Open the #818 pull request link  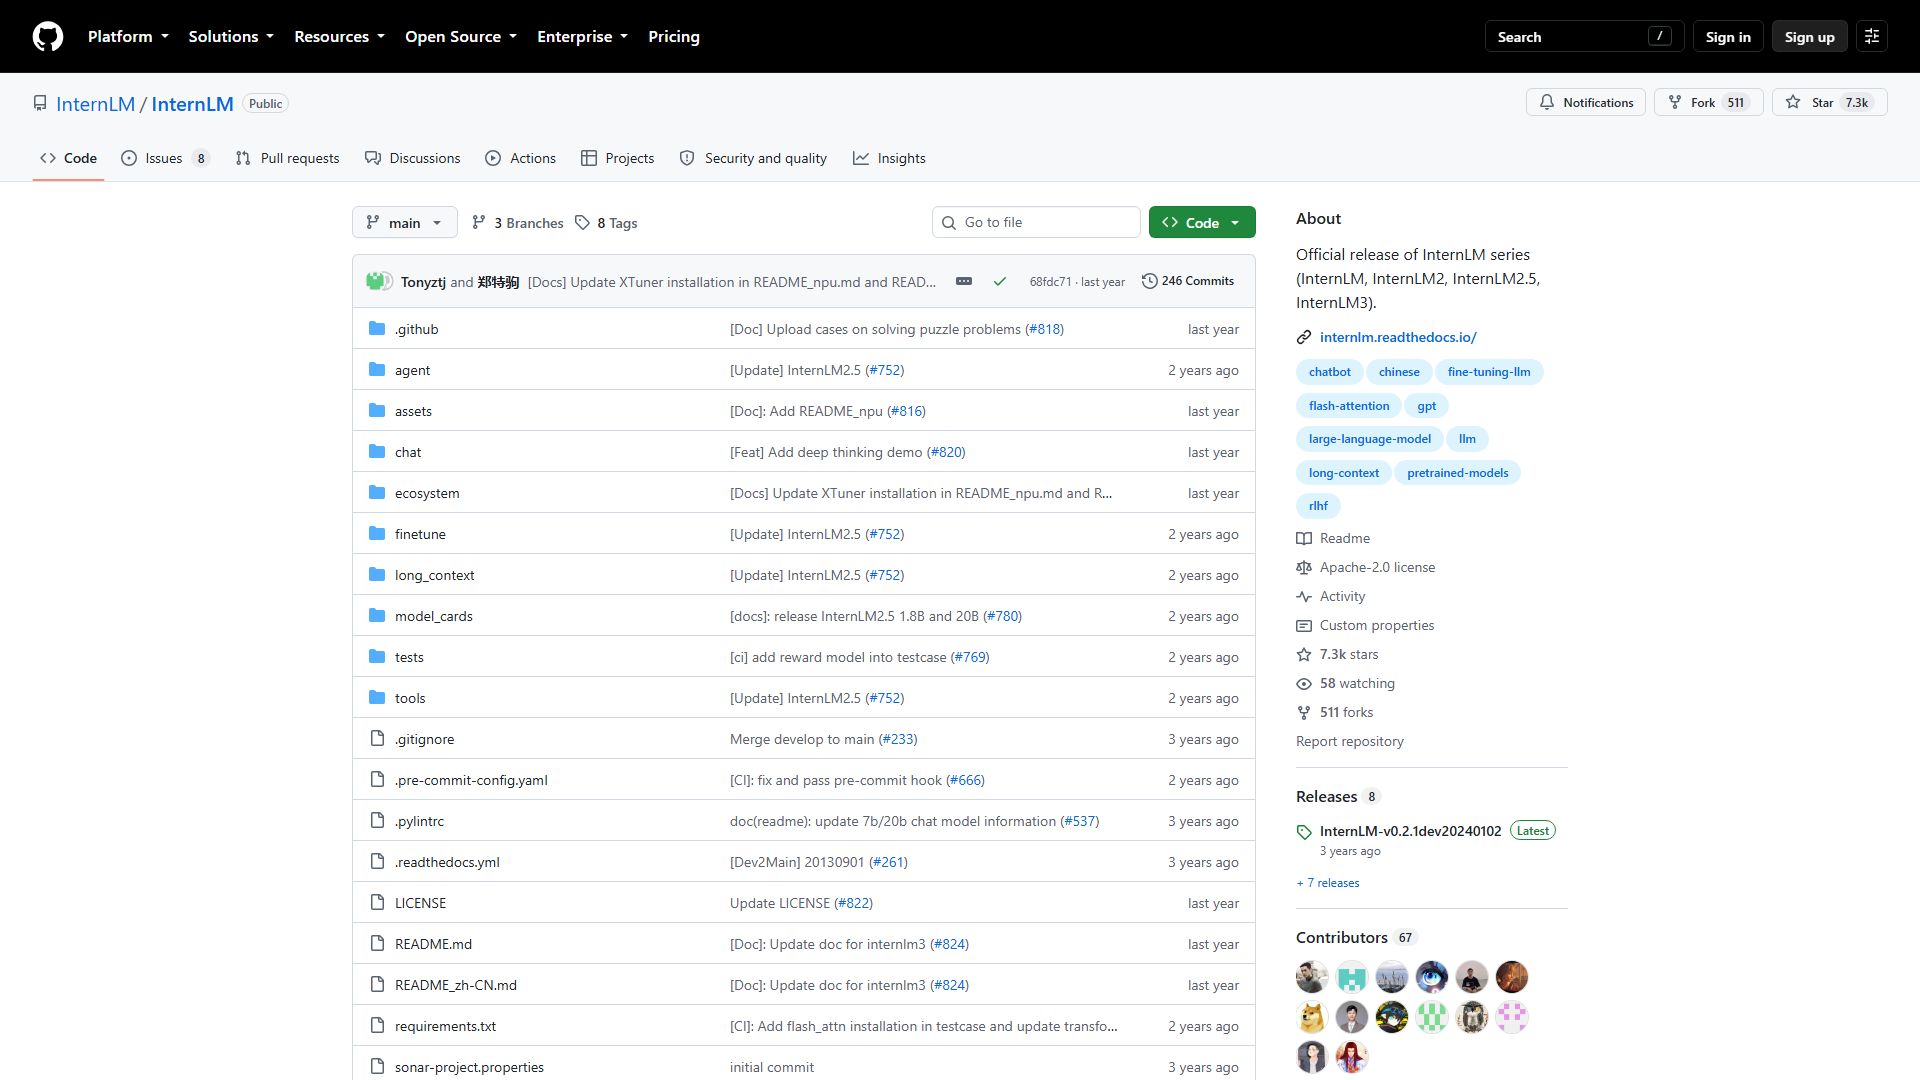1044,329
